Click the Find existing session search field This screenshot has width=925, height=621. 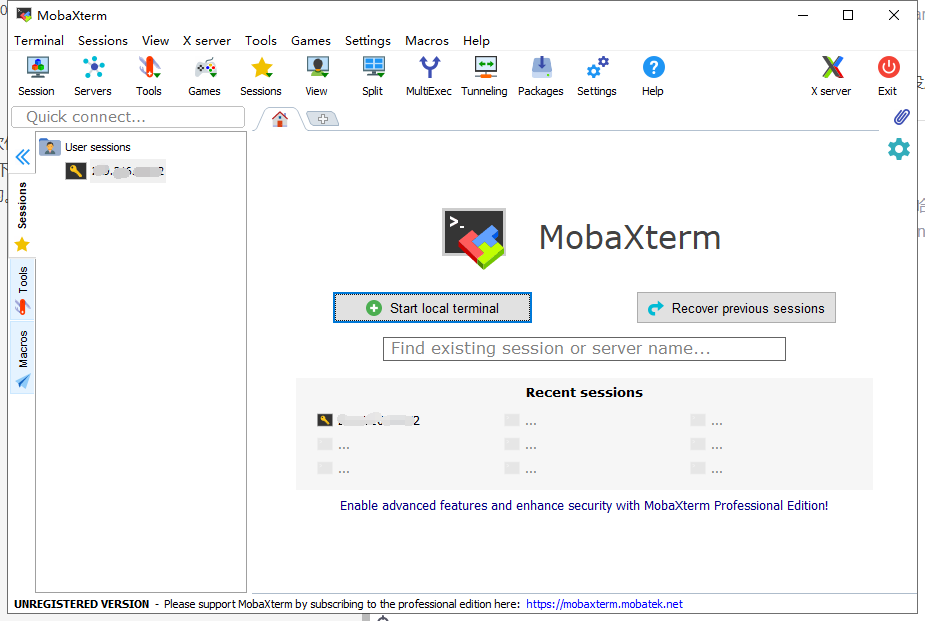(584, 349)
